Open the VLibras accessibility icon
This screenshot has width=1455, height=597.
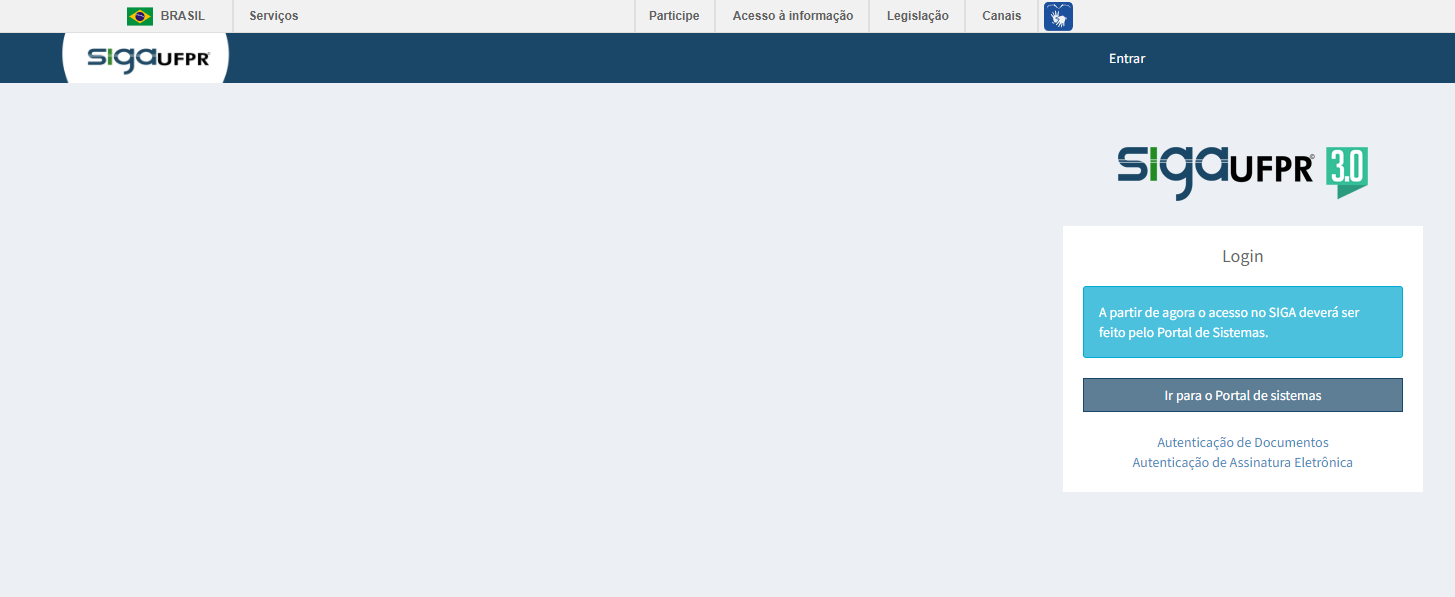point(1058,16)
